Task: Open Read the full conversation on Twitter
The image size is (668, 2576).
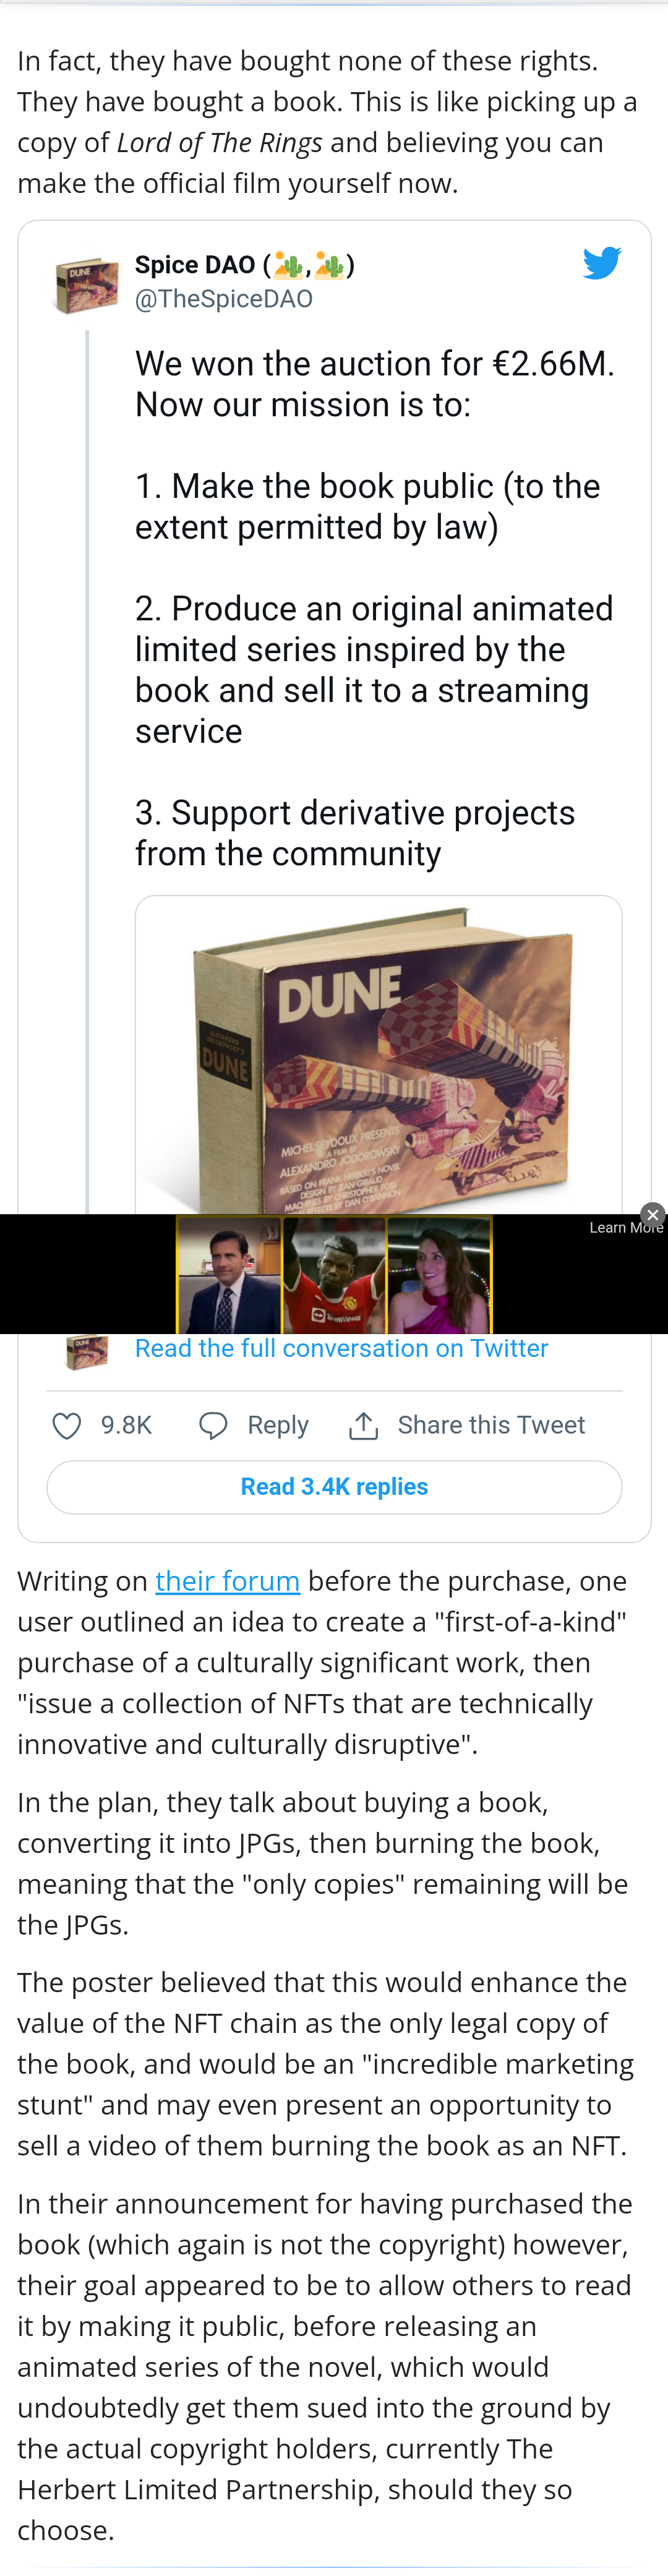Action: [342, 1348]
